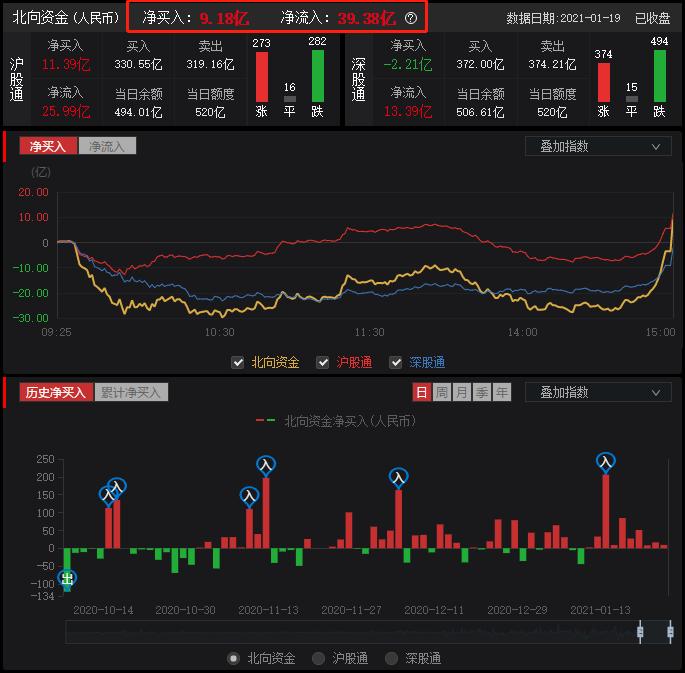This screenshot has height=673, width=685.
Task: Click the 沪股通 净买入 value 11.39亿
Action: point(66,65)
